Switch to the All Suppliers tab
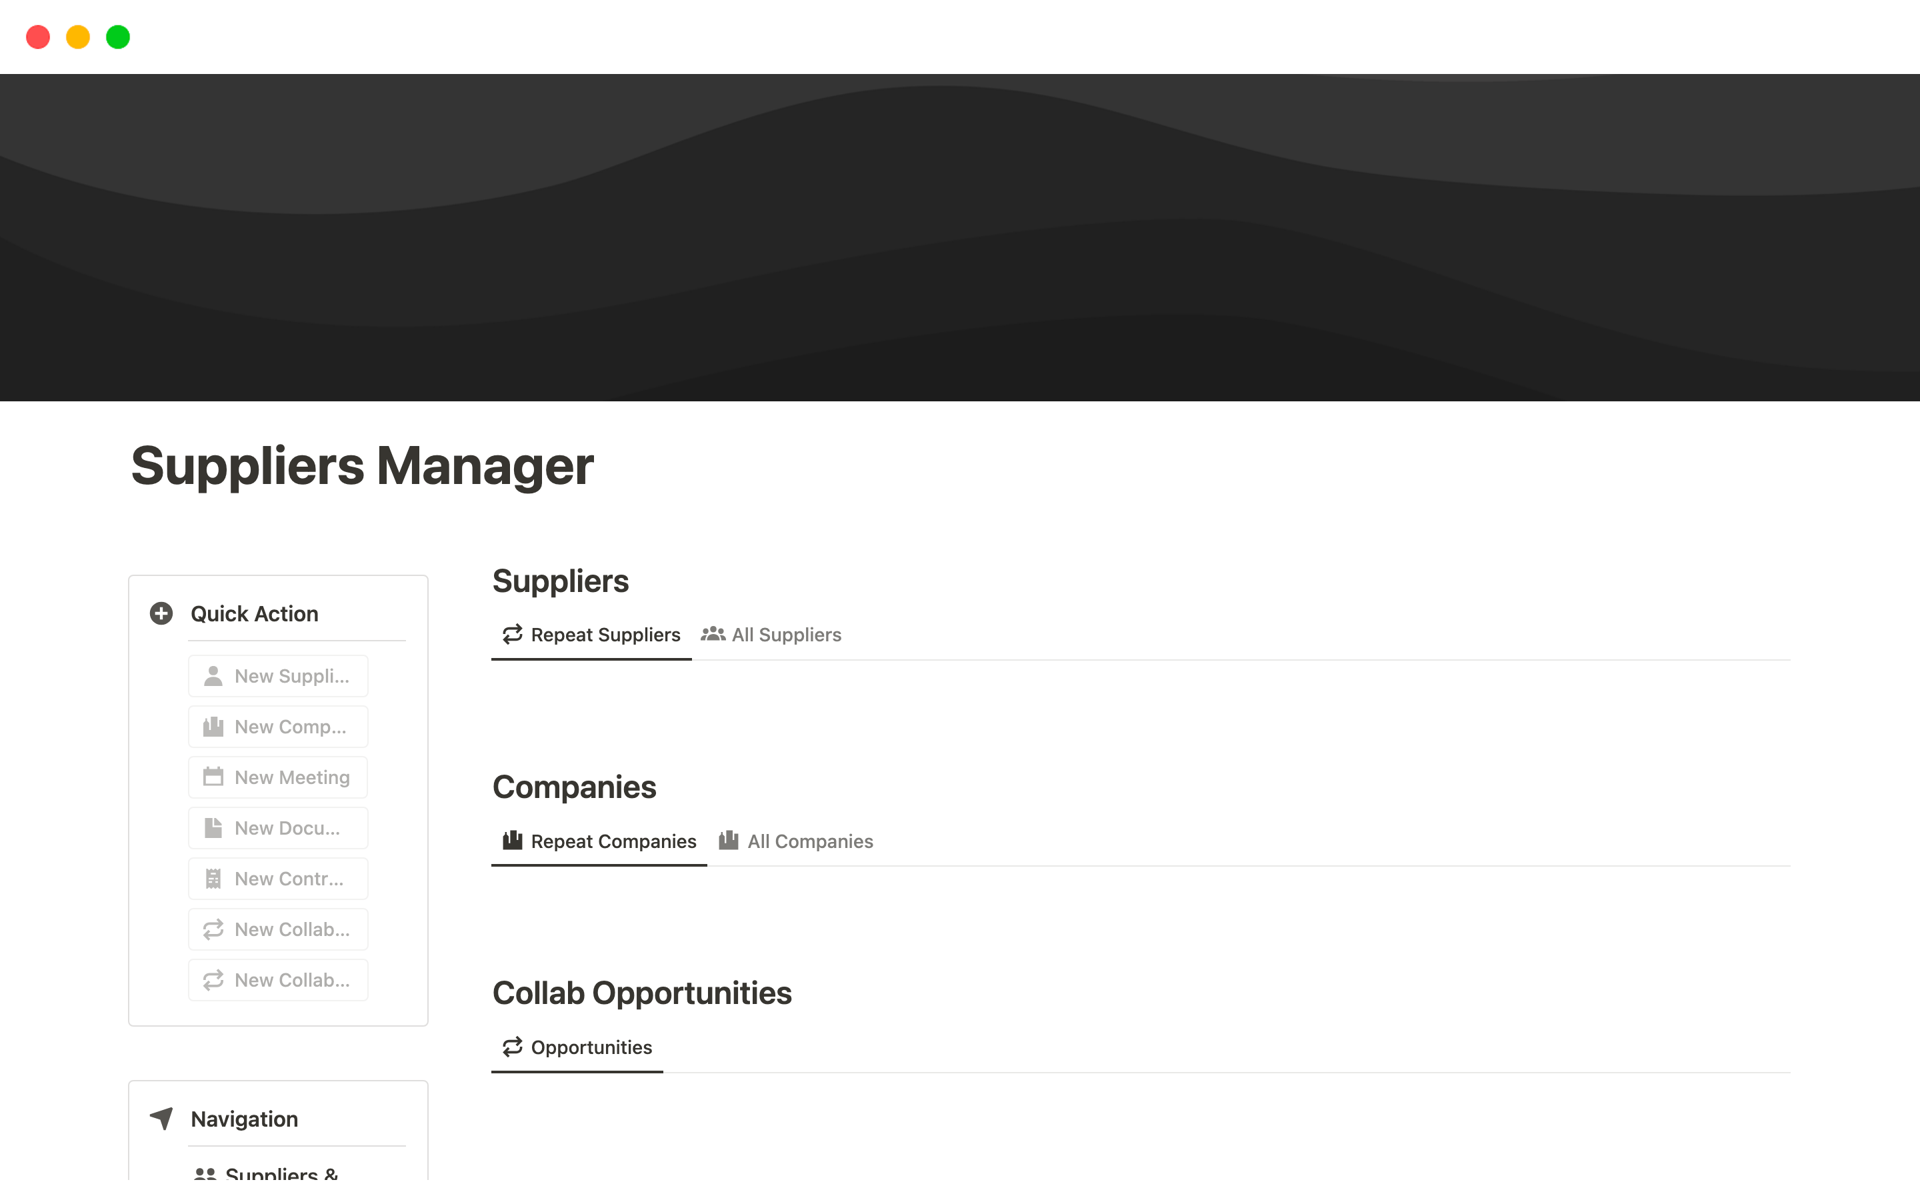1920x1200 pixels. tap(774, 633)
